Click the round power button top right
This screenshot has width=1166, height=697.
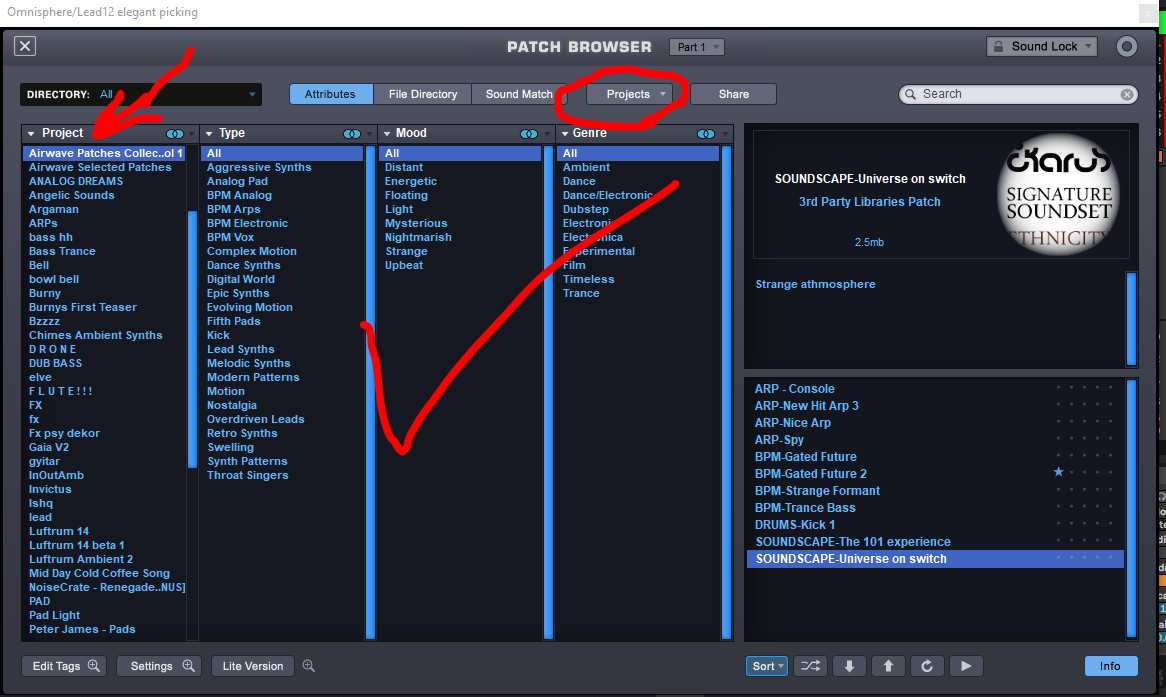point(1127,47)
